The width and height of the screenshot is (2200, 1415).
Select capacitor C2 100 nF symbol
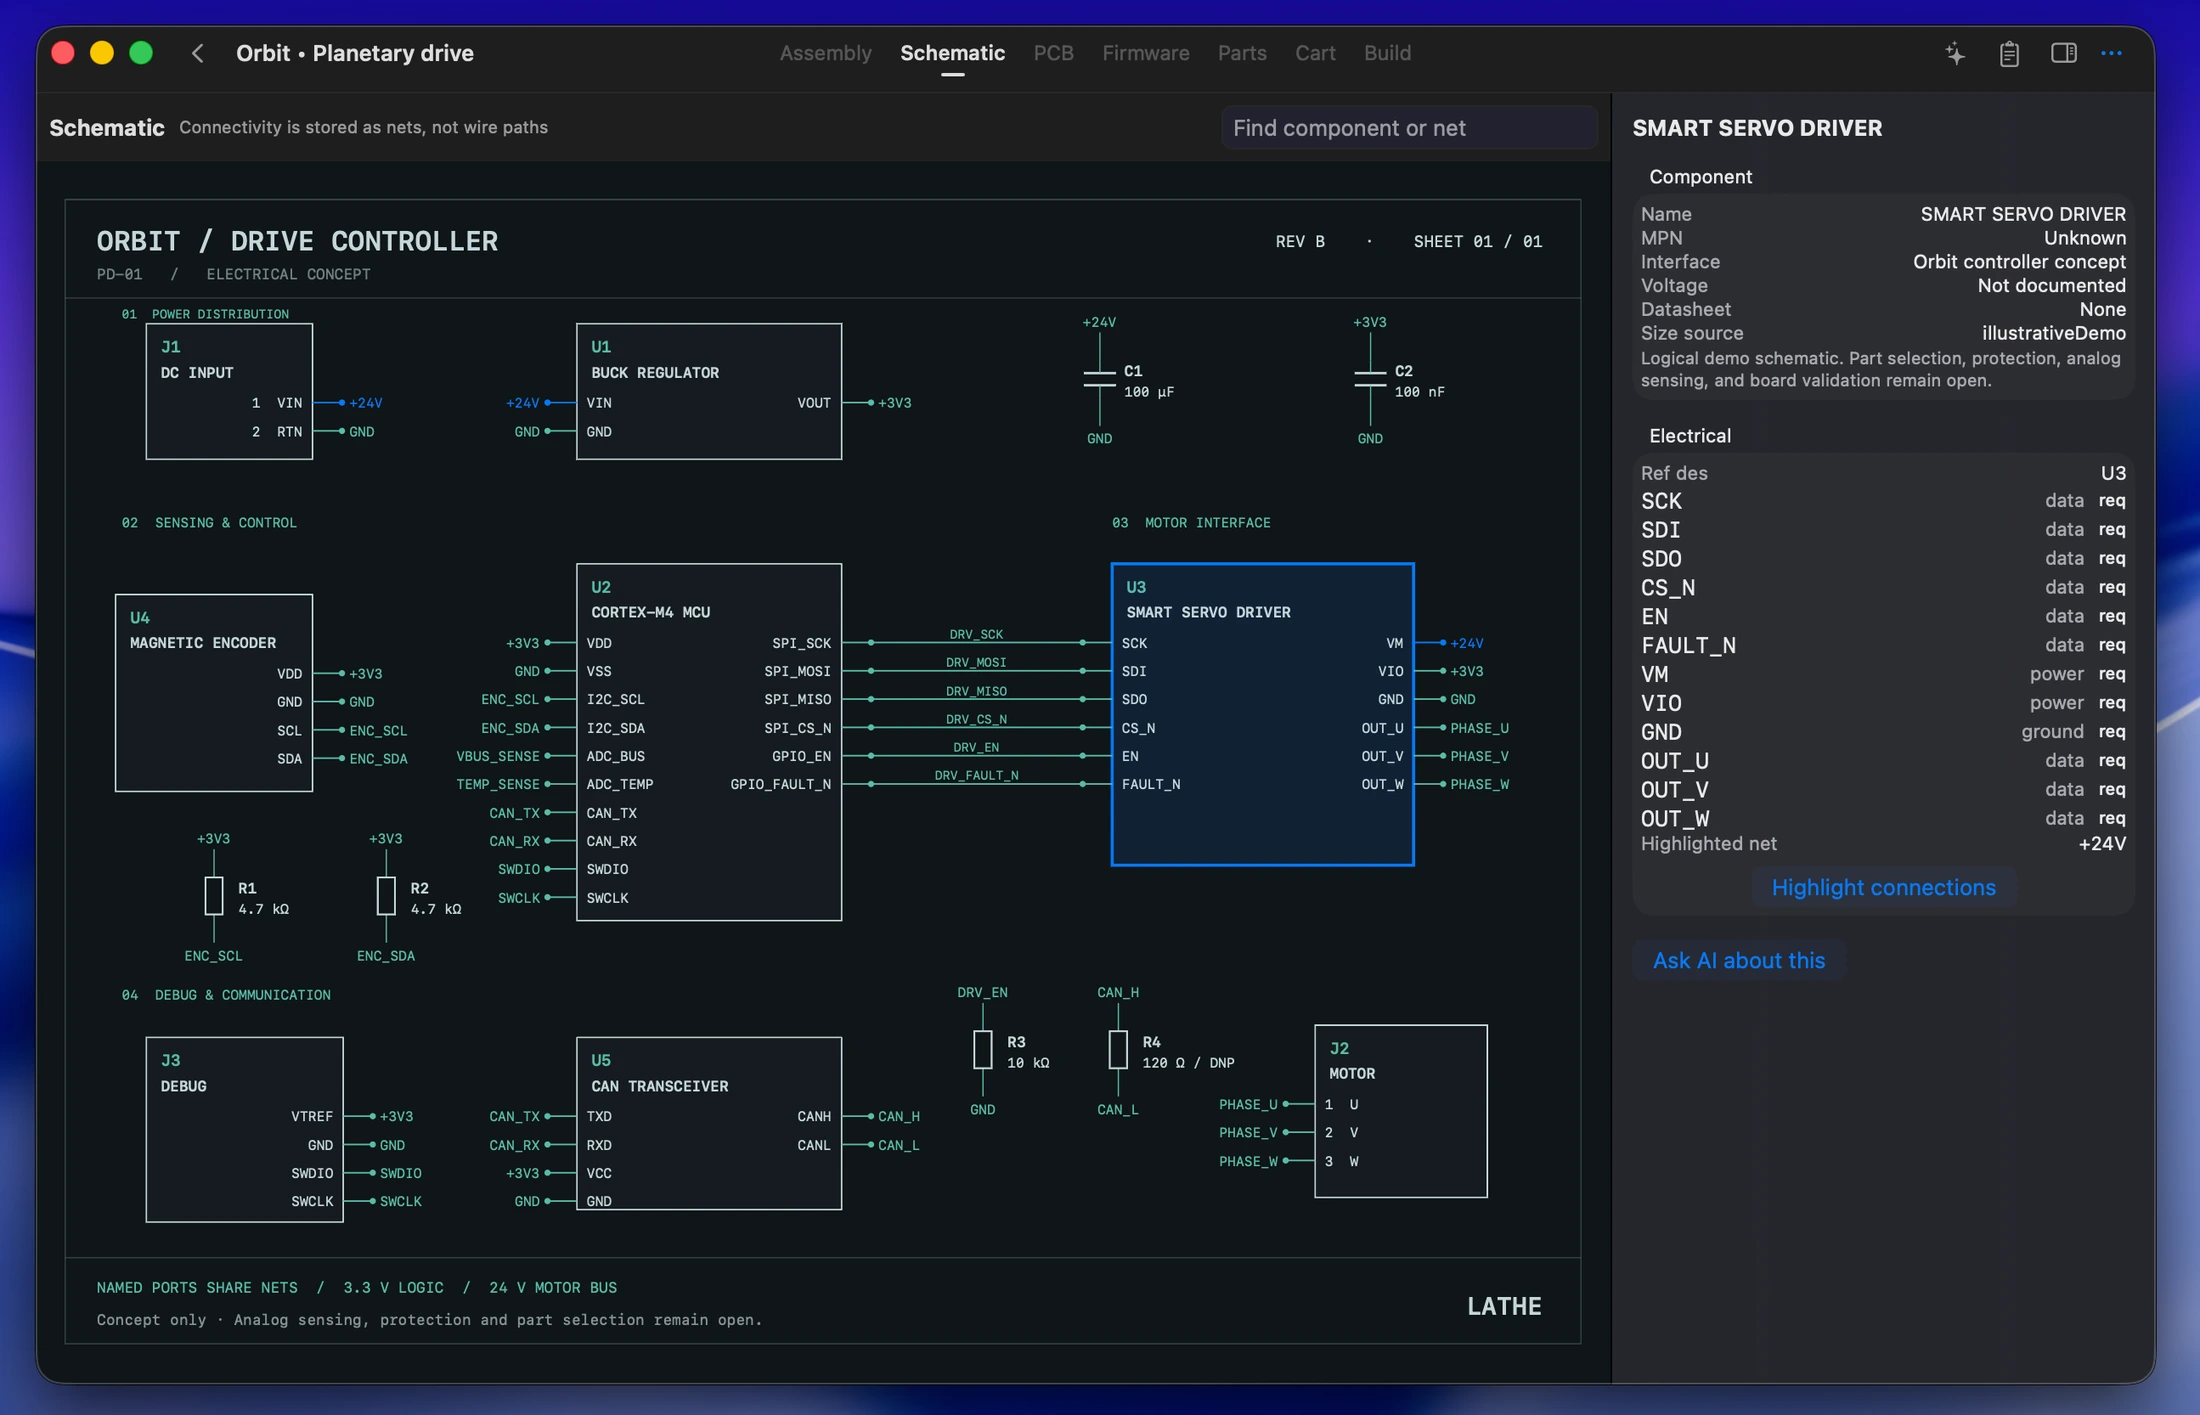tap(1370, 379)
